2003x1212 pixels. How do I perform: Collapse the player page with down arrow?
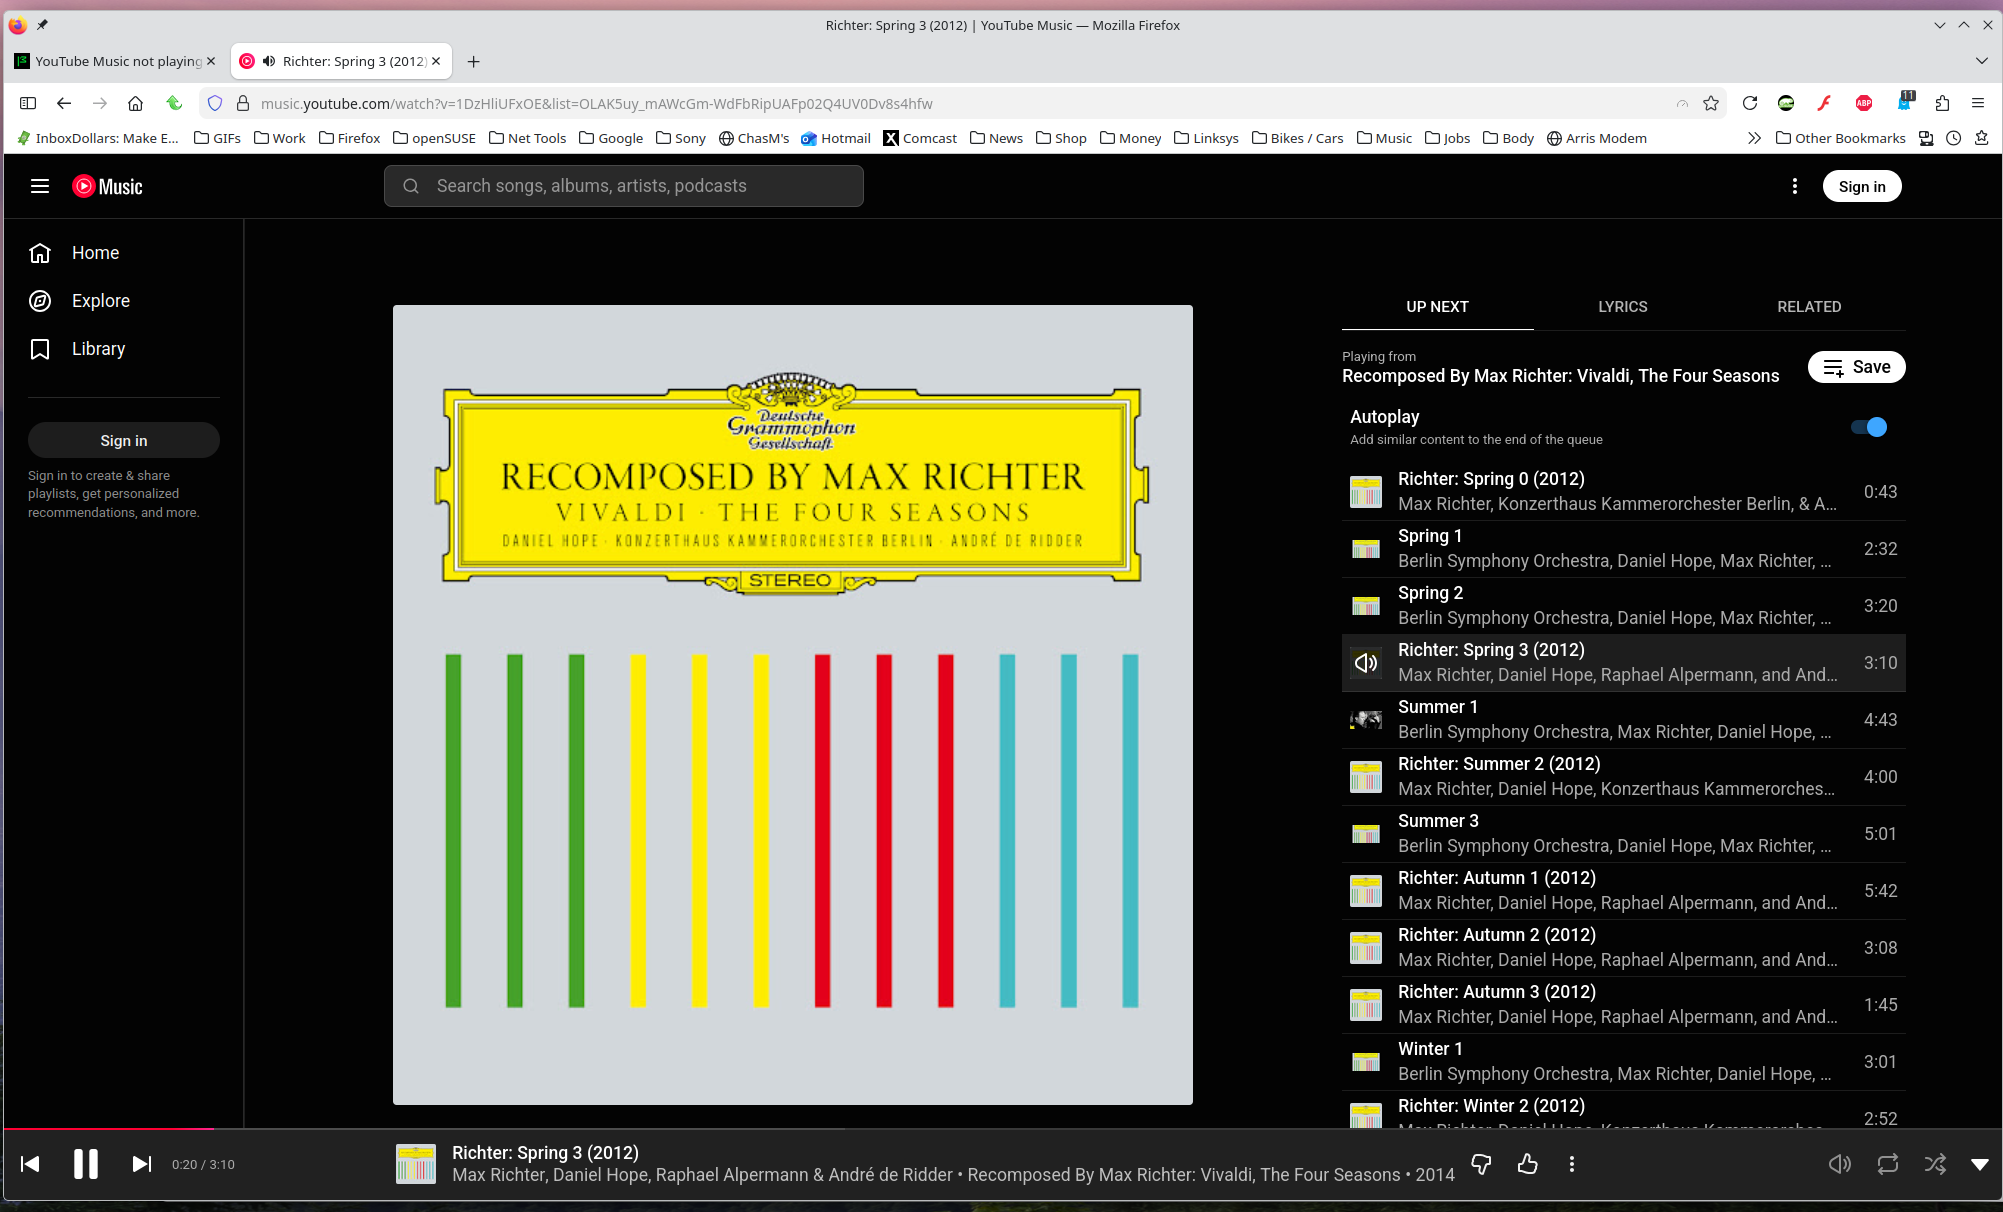(x=1979, y=1164)
